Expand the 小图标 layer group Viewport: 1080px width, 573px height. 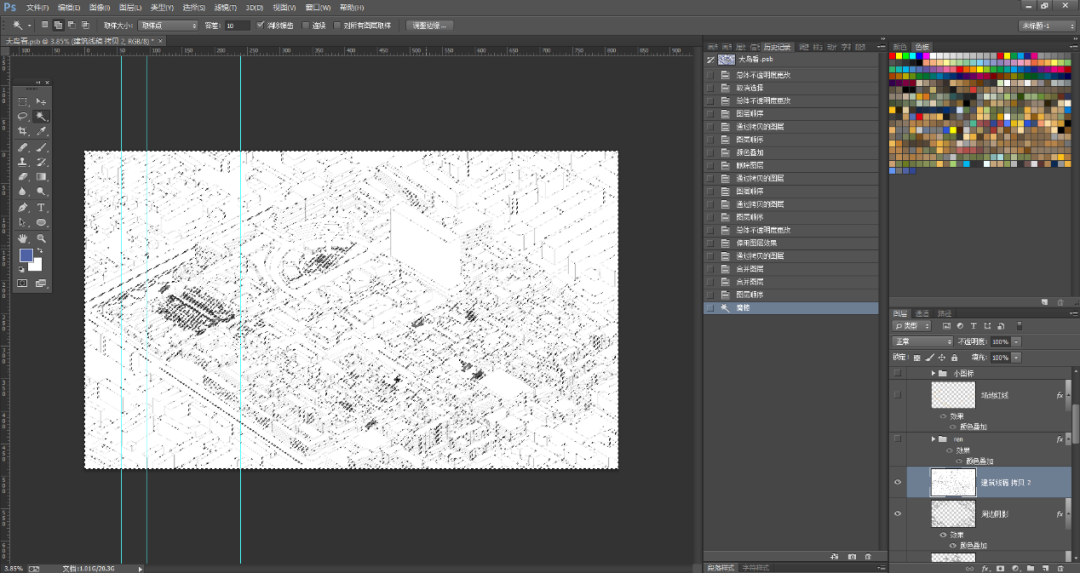tap(934, 373)
